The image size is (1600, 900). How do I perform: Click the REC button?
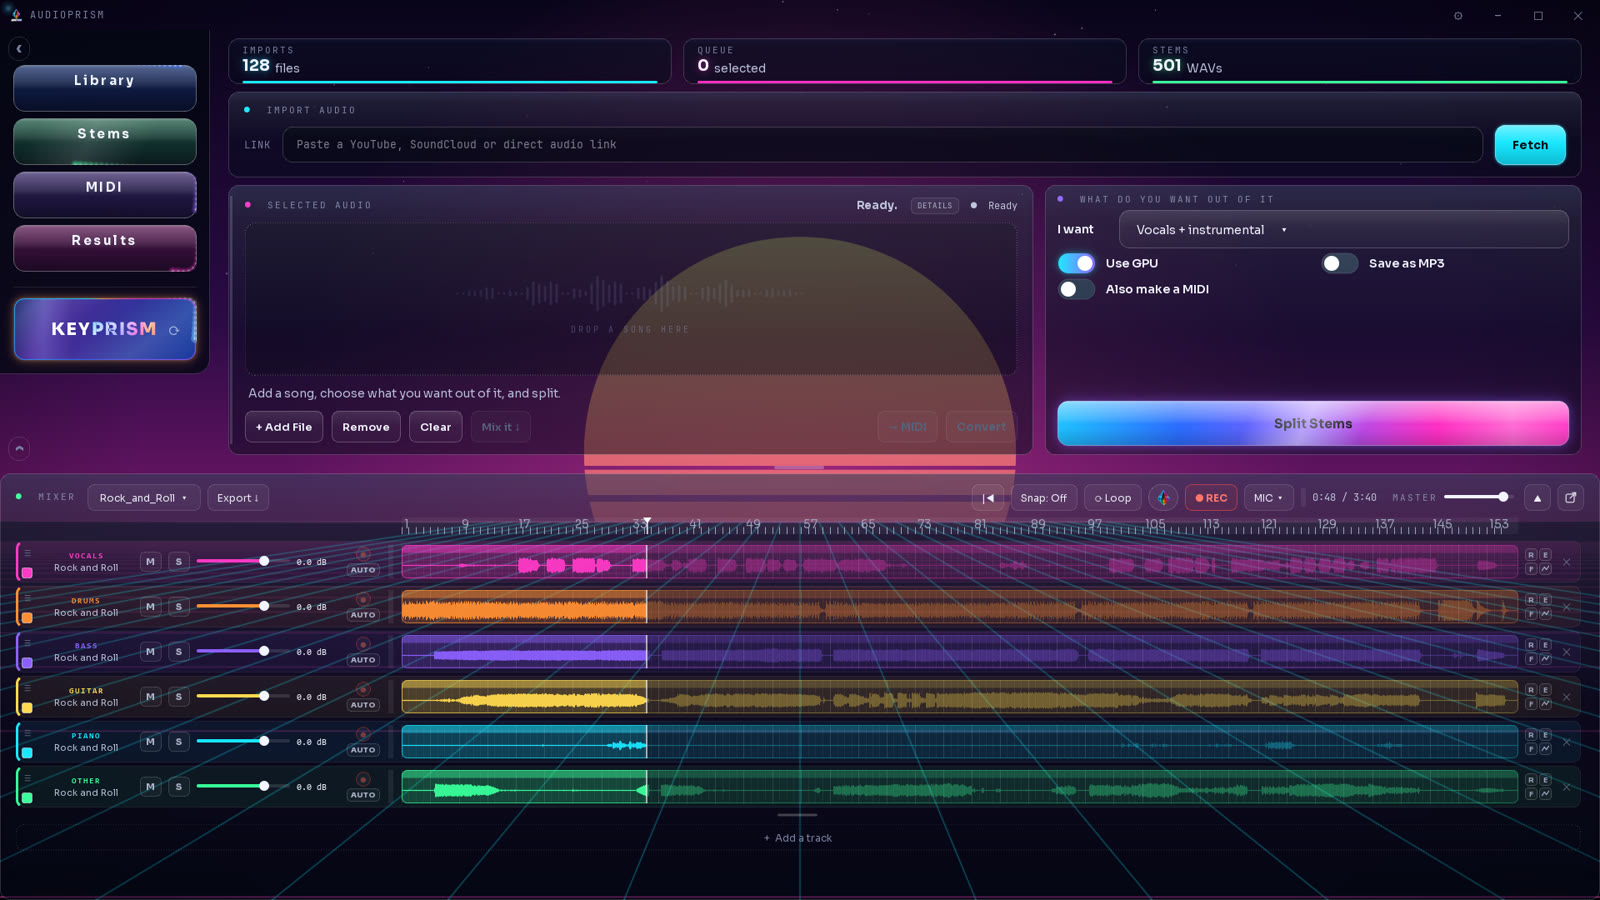[1211, 498]
